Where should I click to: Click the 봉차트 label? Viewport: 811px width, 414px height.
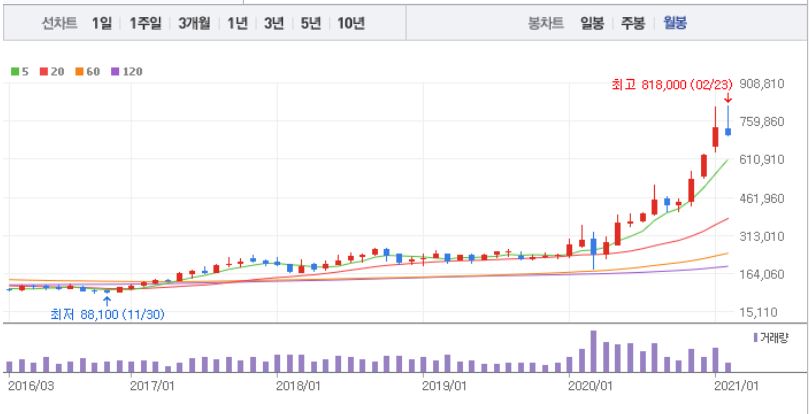(546, 23)
